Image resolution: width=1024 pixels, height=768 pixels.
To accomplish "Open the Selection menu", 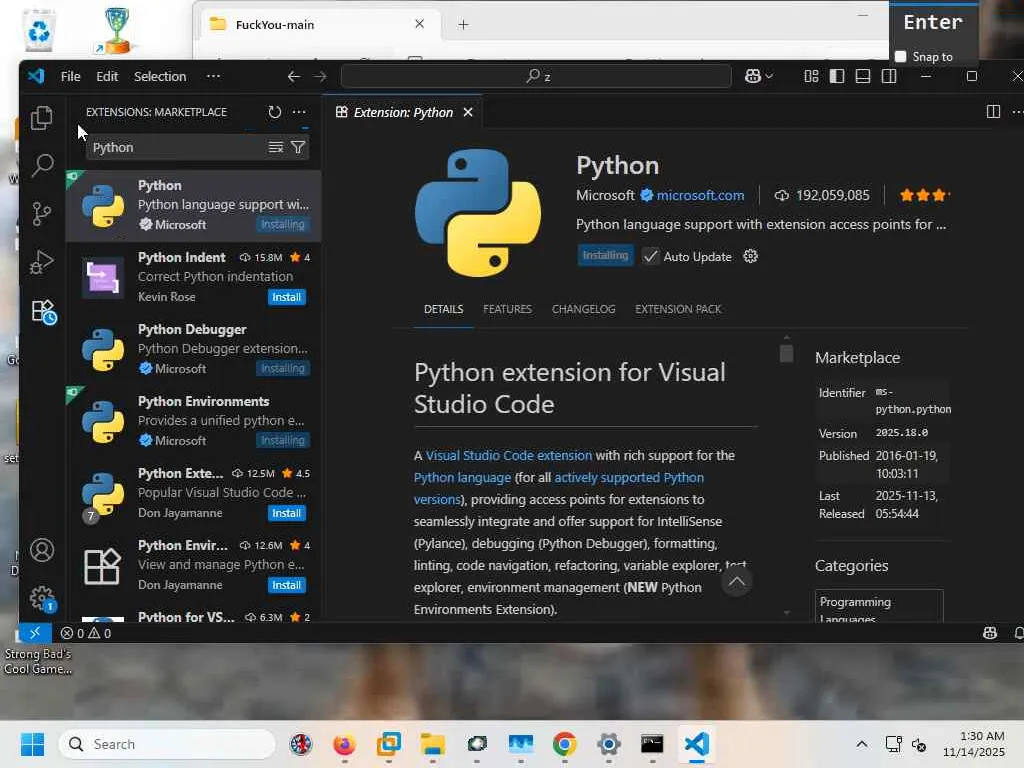I will pyautogui.click(x=160, y=76).
